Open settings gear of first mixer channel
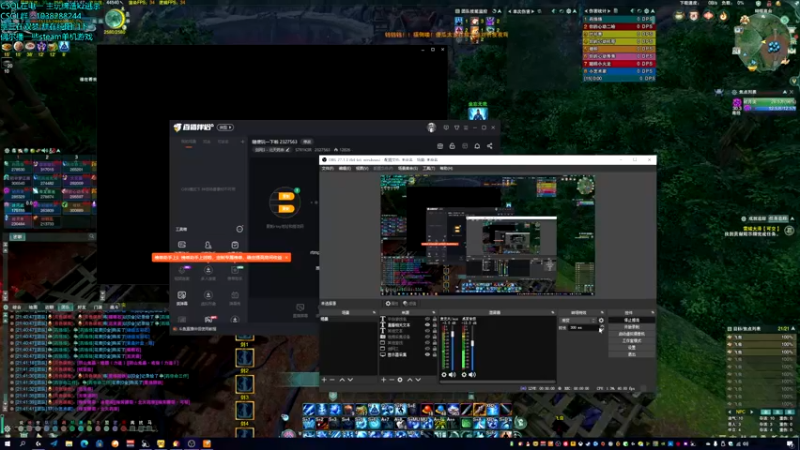 pos(444,374)
